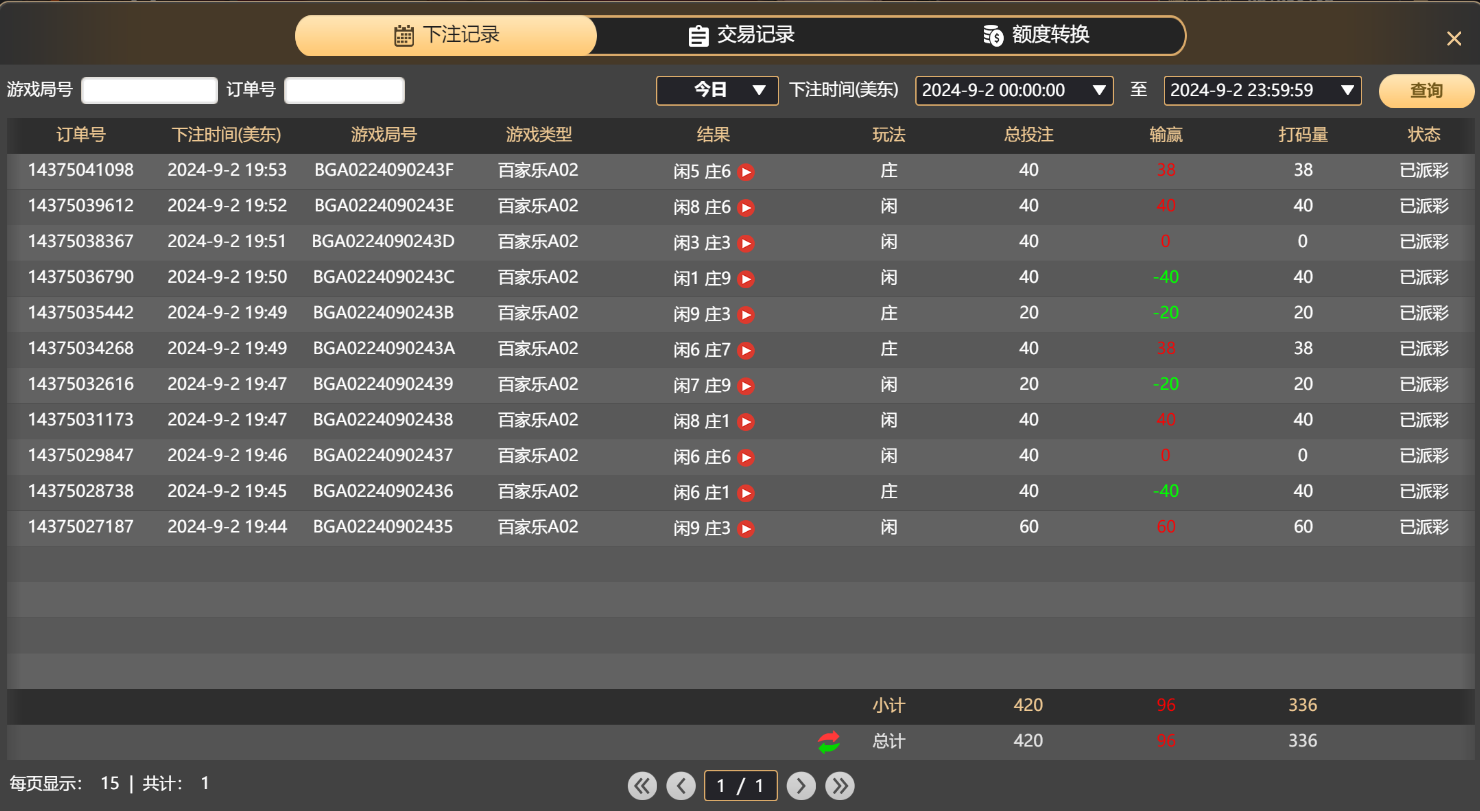Click the 订单号 input field
The image size is (1480, 811).
344,90
